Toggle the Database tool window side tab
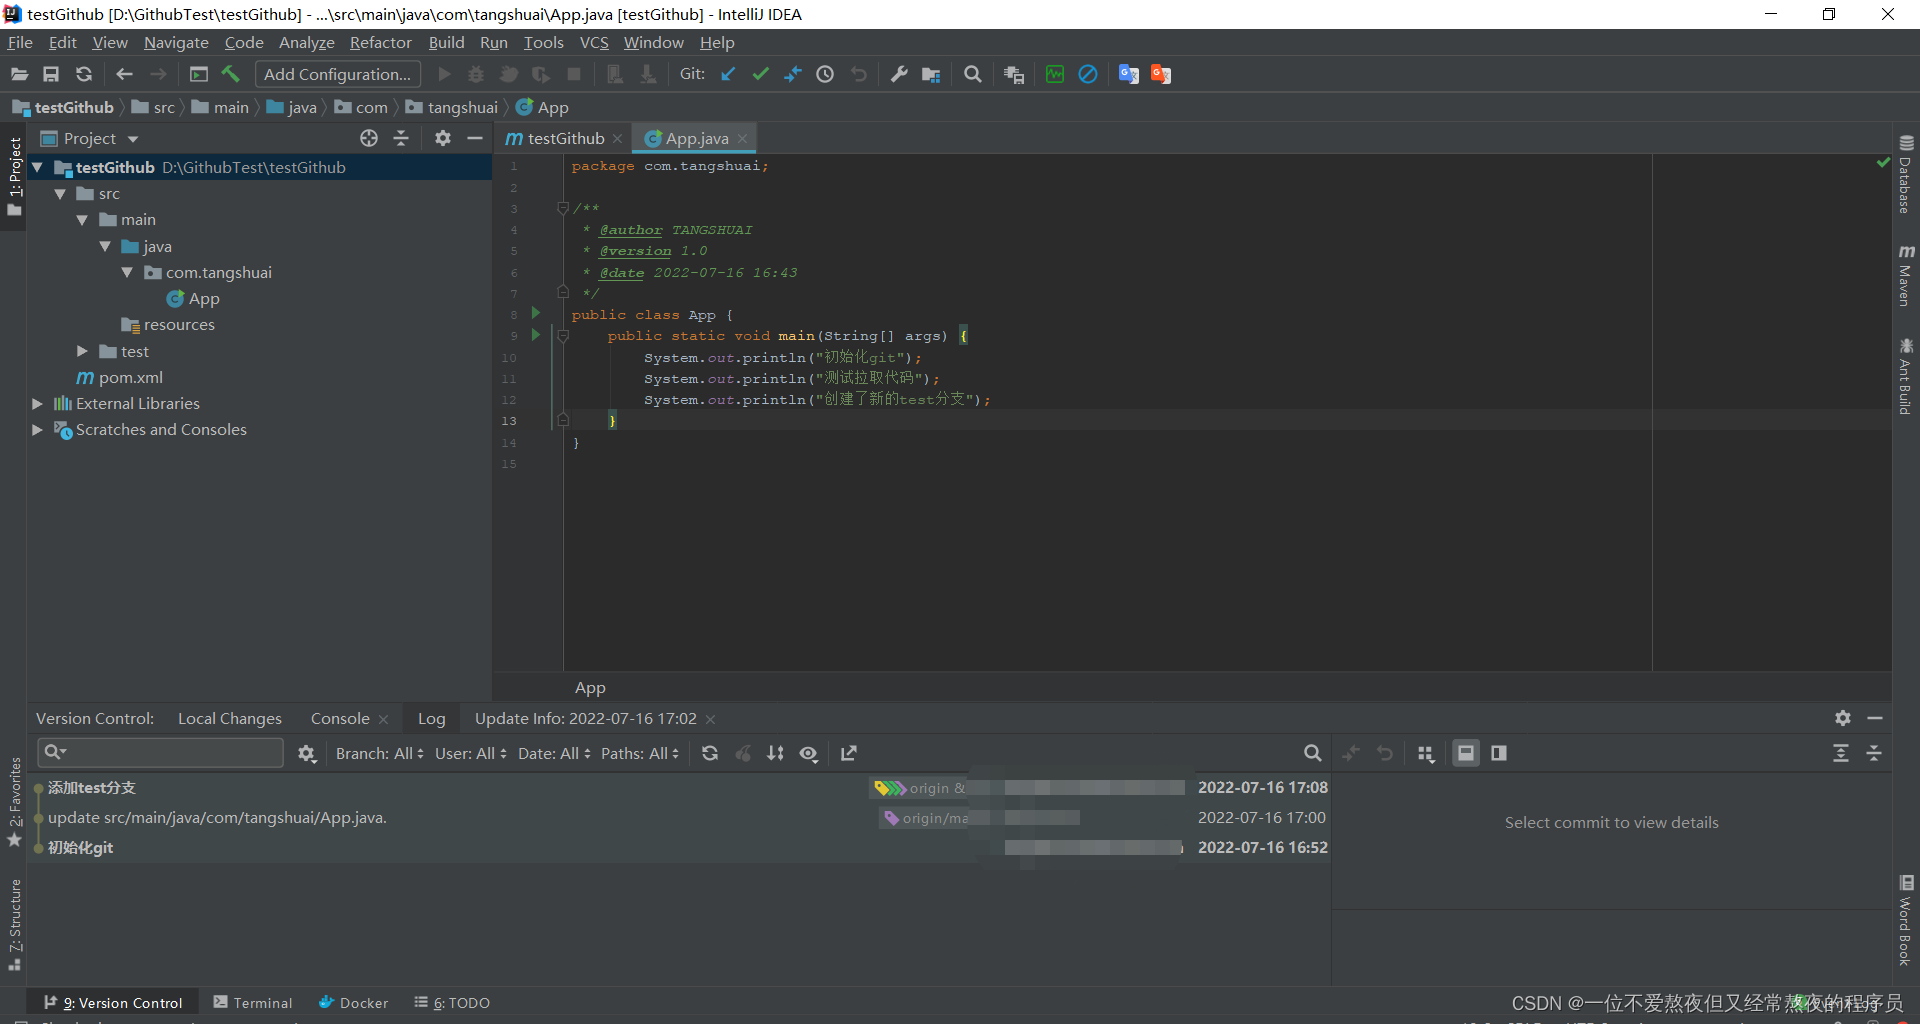 1906,175
